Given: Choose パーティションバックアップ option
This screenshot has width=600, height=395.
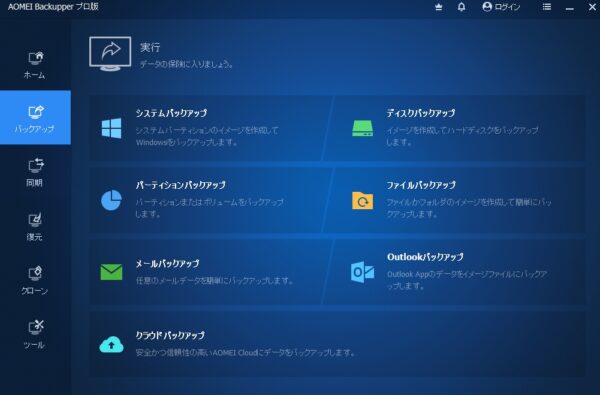Looking at the screenshot, I should coord(211,200).
